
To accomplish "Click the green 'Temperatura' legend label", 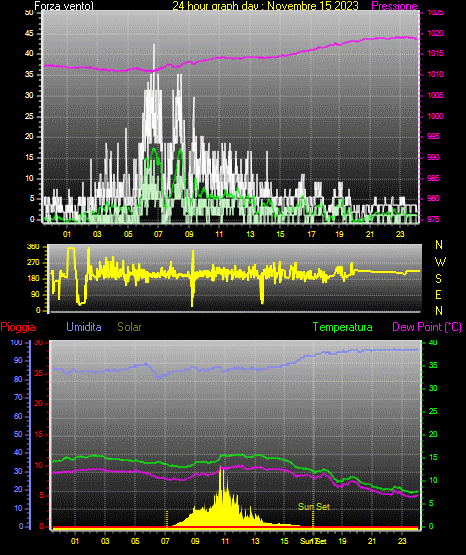I will click(x=343, y=327).
